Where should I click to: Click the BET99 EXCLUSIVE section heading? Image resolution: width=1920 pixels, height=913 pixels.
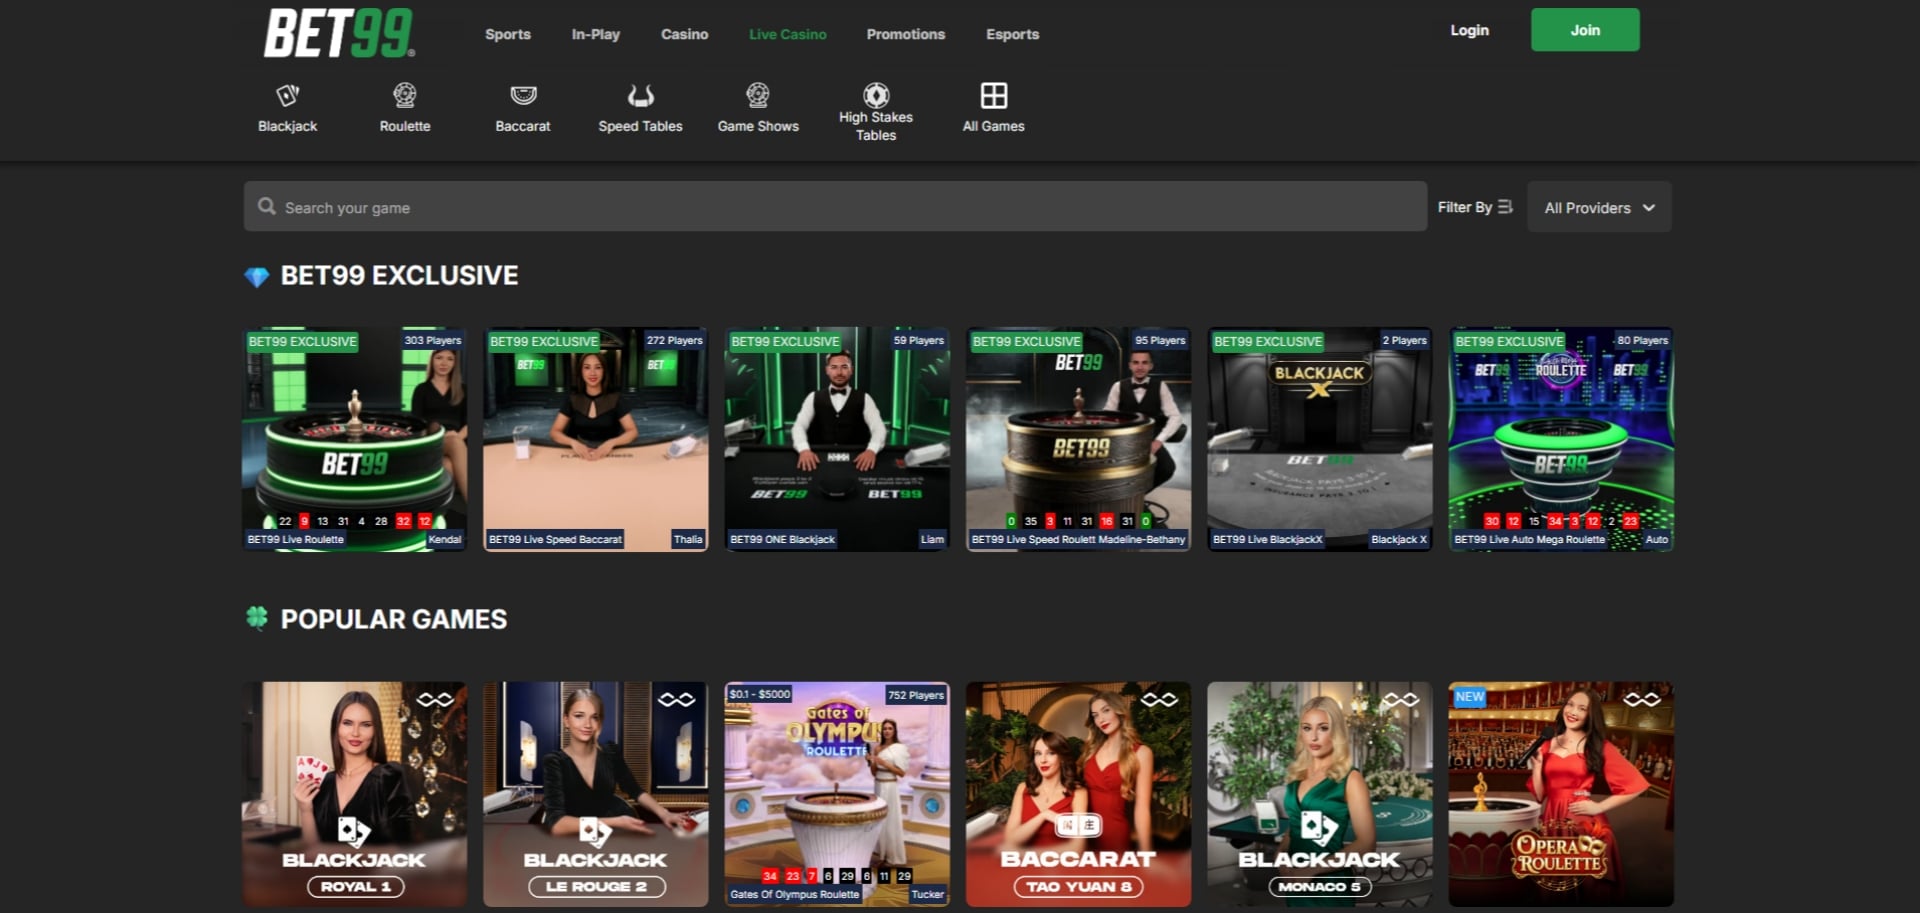pos(399,276)
